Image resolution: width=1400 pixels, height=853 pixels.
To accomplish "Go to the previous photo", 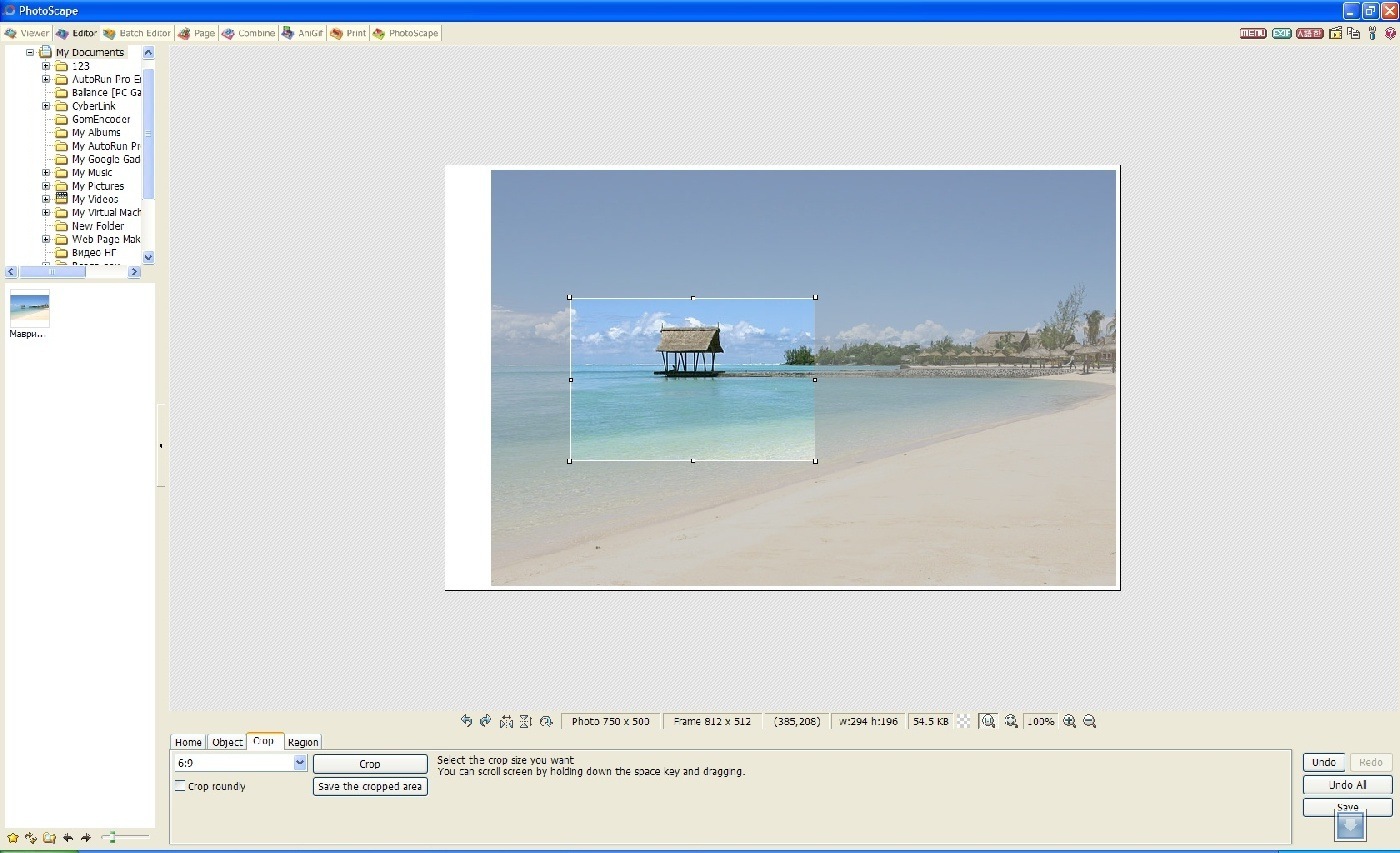I will 68,838.
